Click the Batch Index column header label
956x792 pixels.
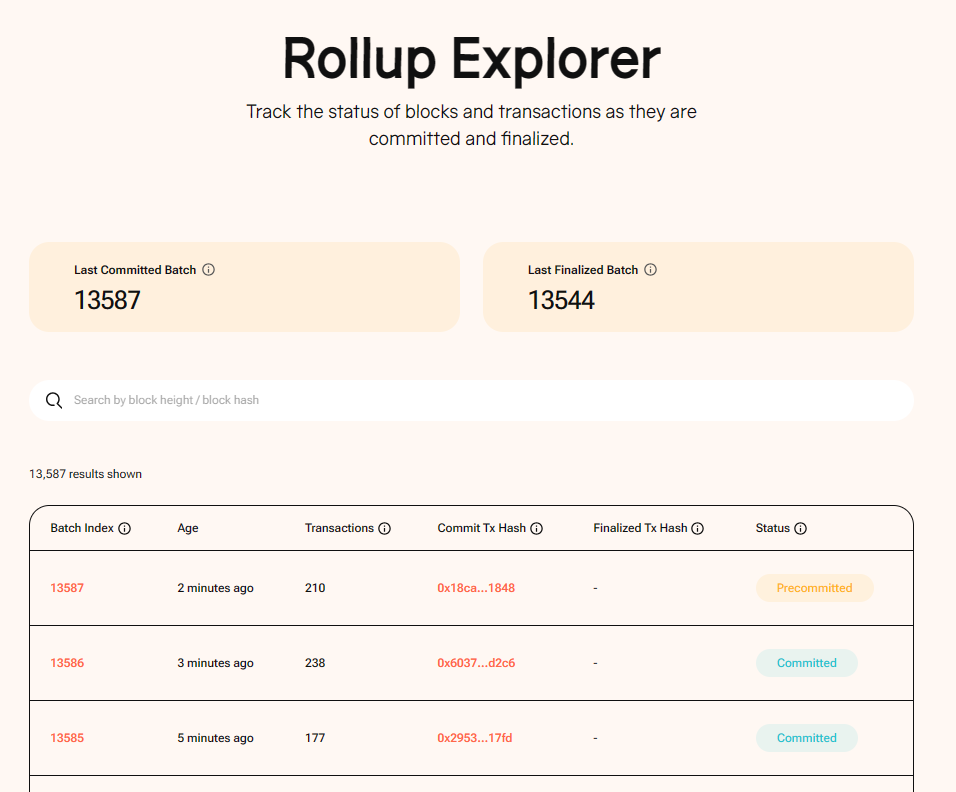[x=82, y=528]
